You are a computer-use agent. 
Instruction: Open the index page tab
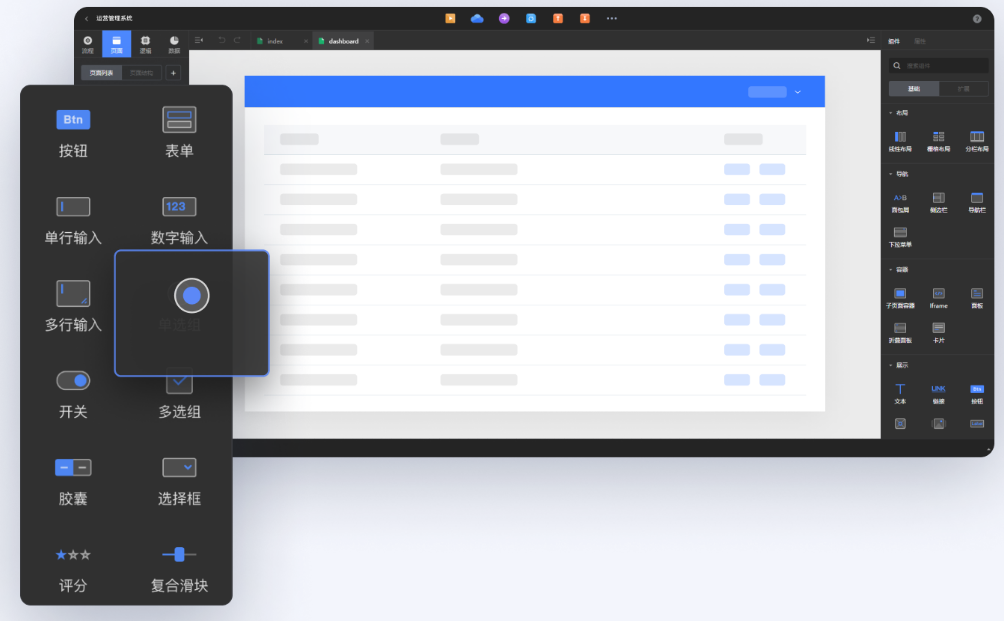pos(275,41)
